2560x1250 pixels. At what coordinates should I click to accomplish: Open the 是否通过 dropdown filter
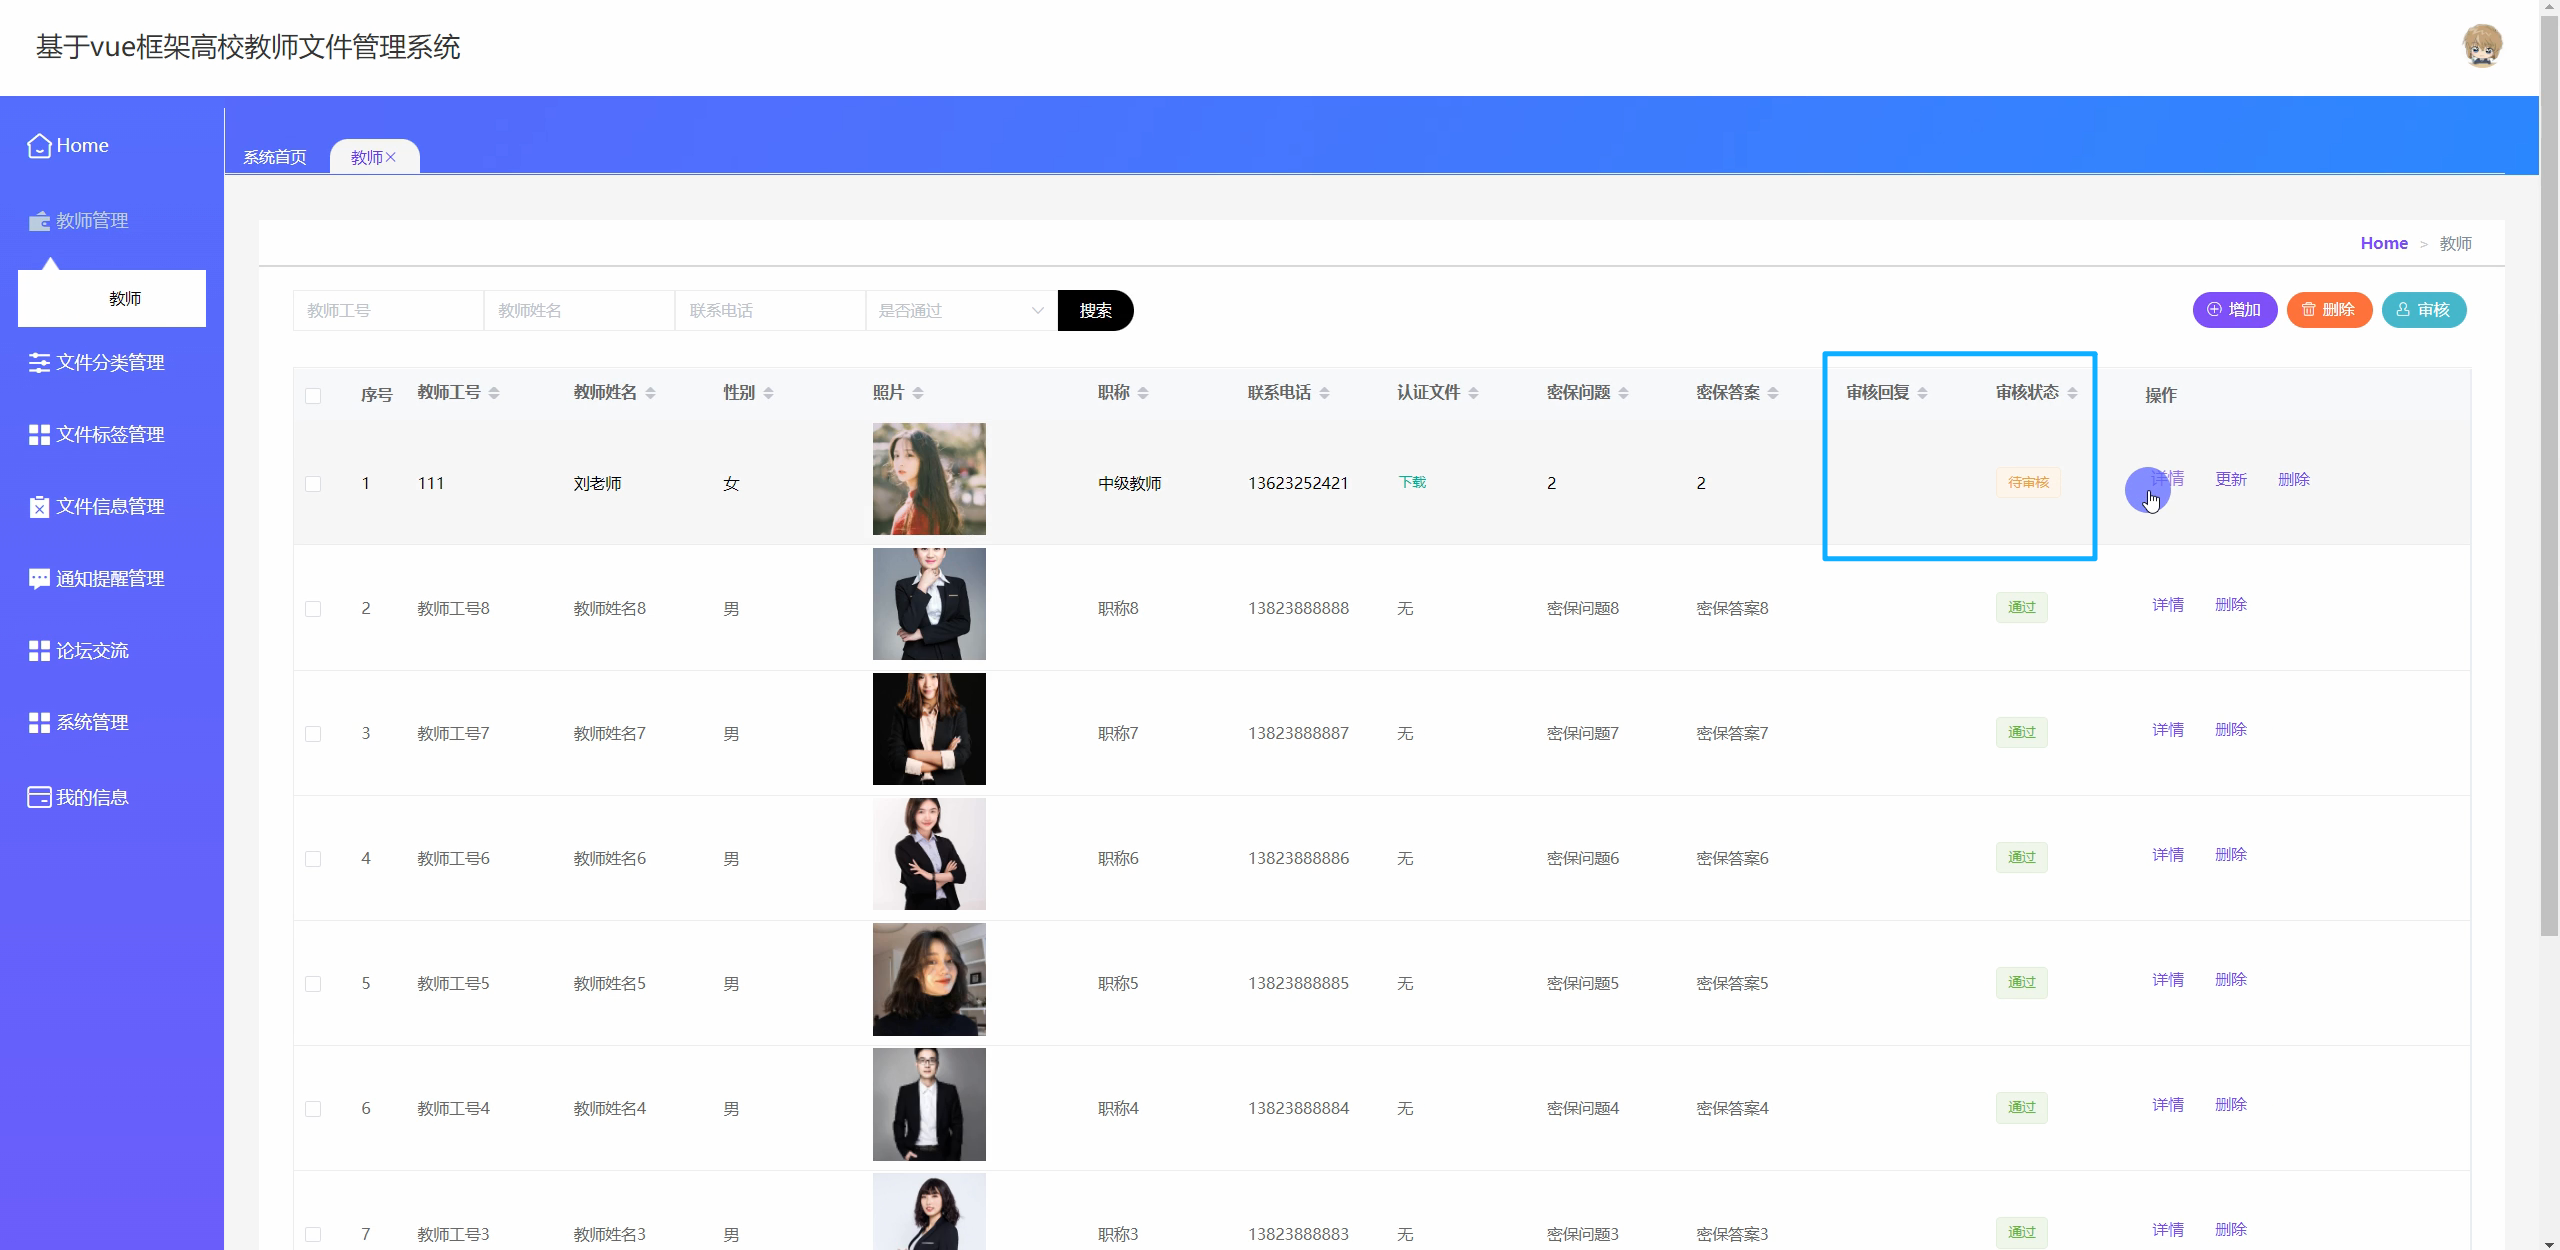coord(960,311)
